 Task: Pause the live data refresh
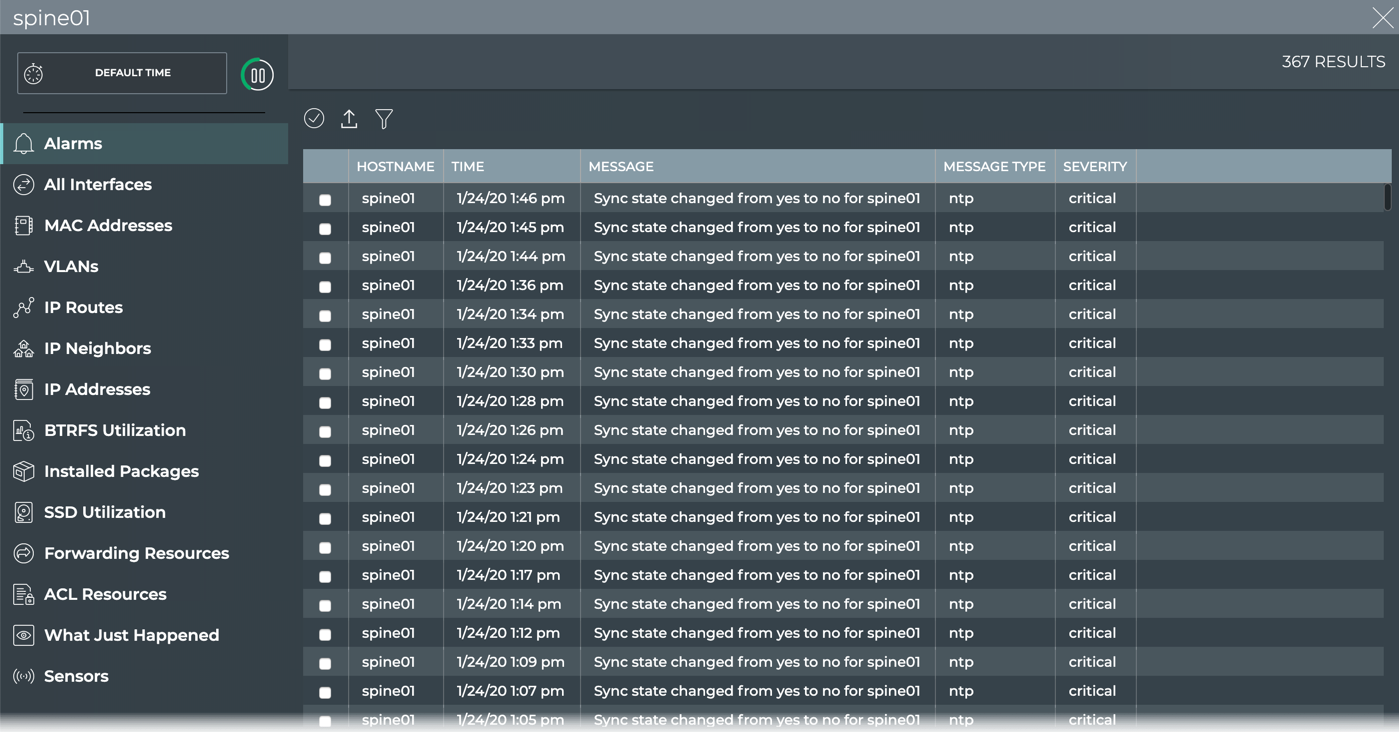pyautogui.click(x=257, y=74)
